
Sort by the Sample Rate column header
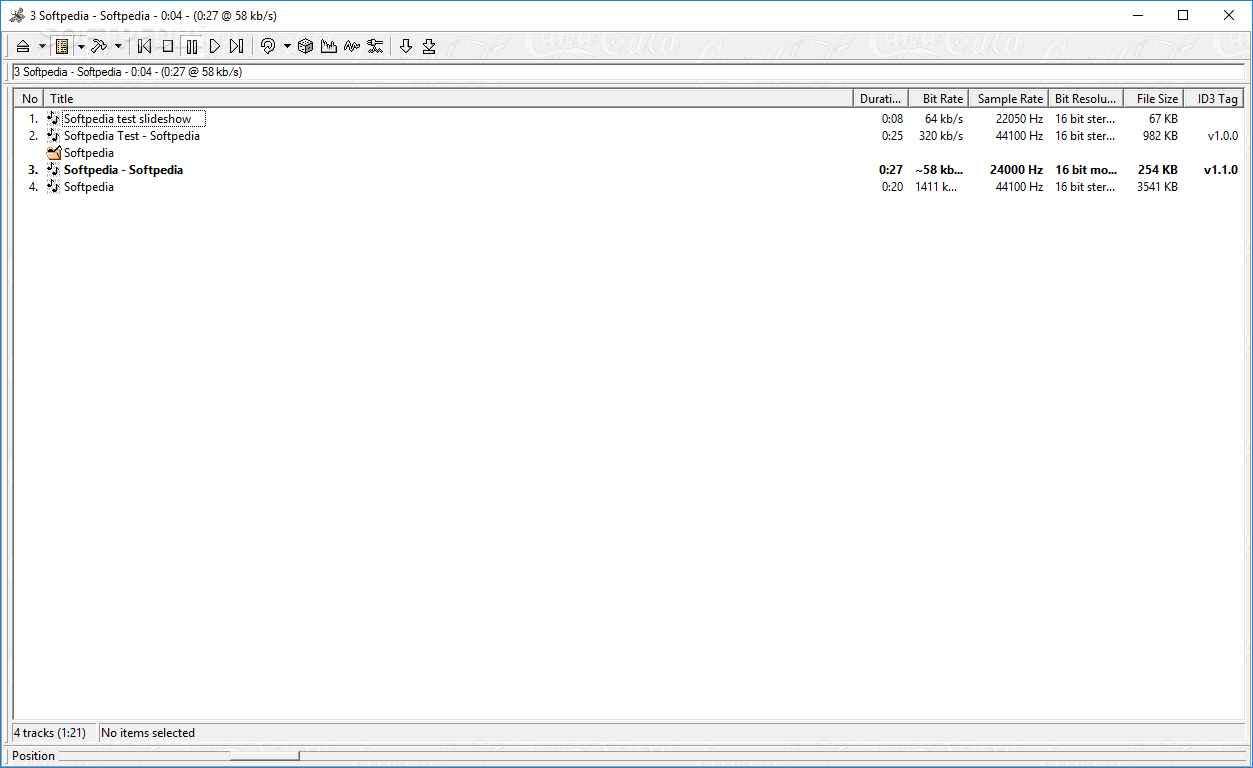point(1009,98)
